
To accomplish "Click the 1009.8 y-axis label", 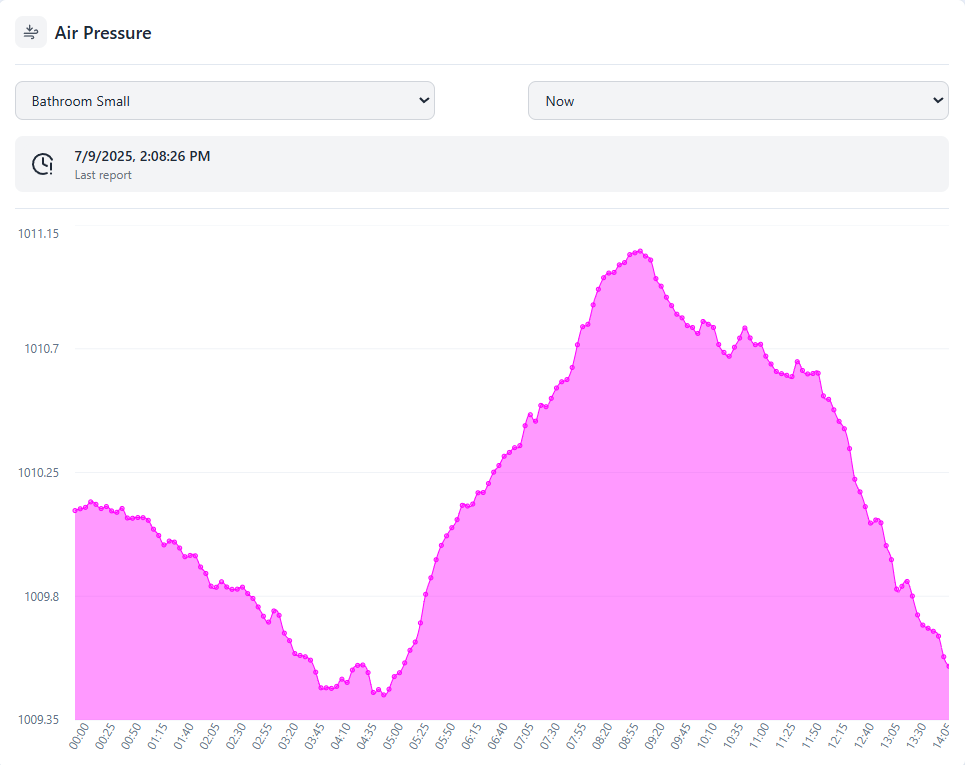I will tap(42, 597).
